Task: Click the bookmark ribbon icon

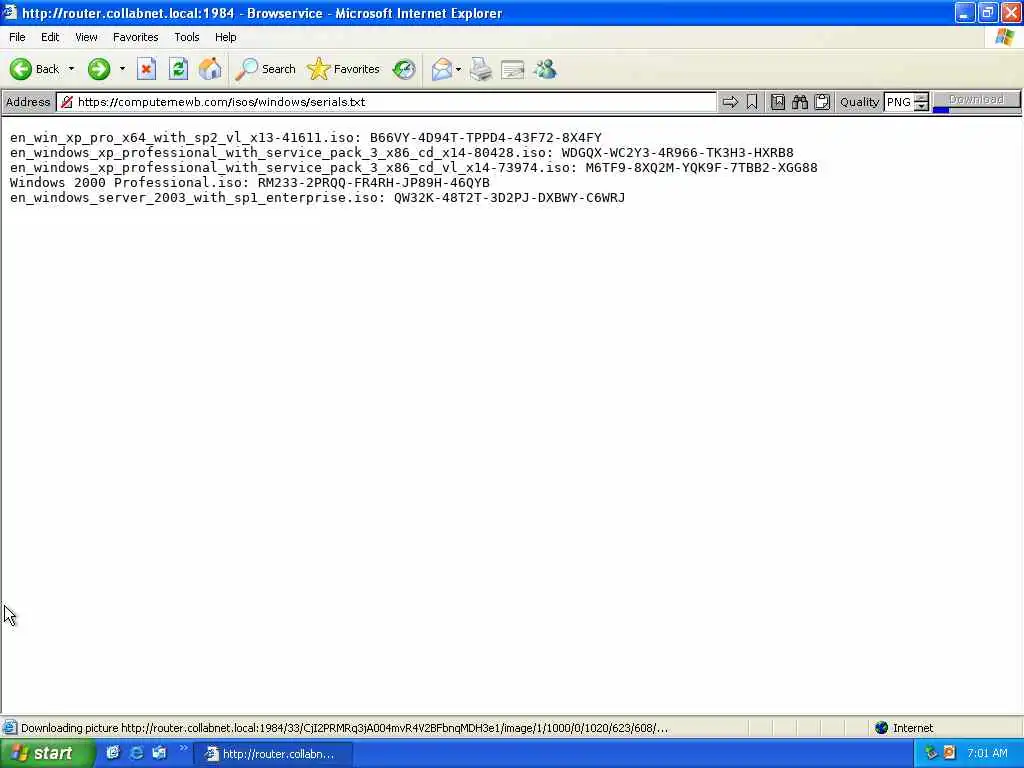Action: pyautogui.click(x=752, y=102)
